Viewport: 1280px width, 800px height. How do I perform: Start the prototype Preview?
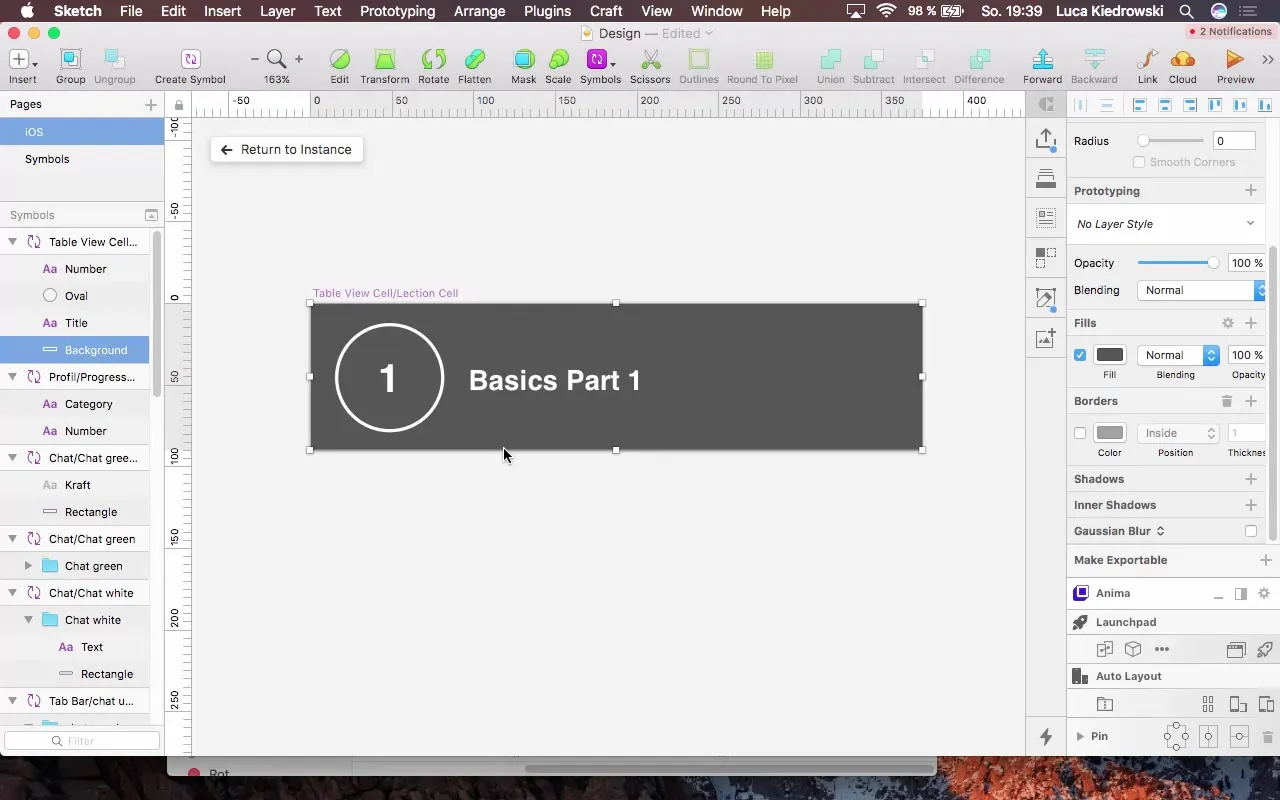tap(1236, 65)
